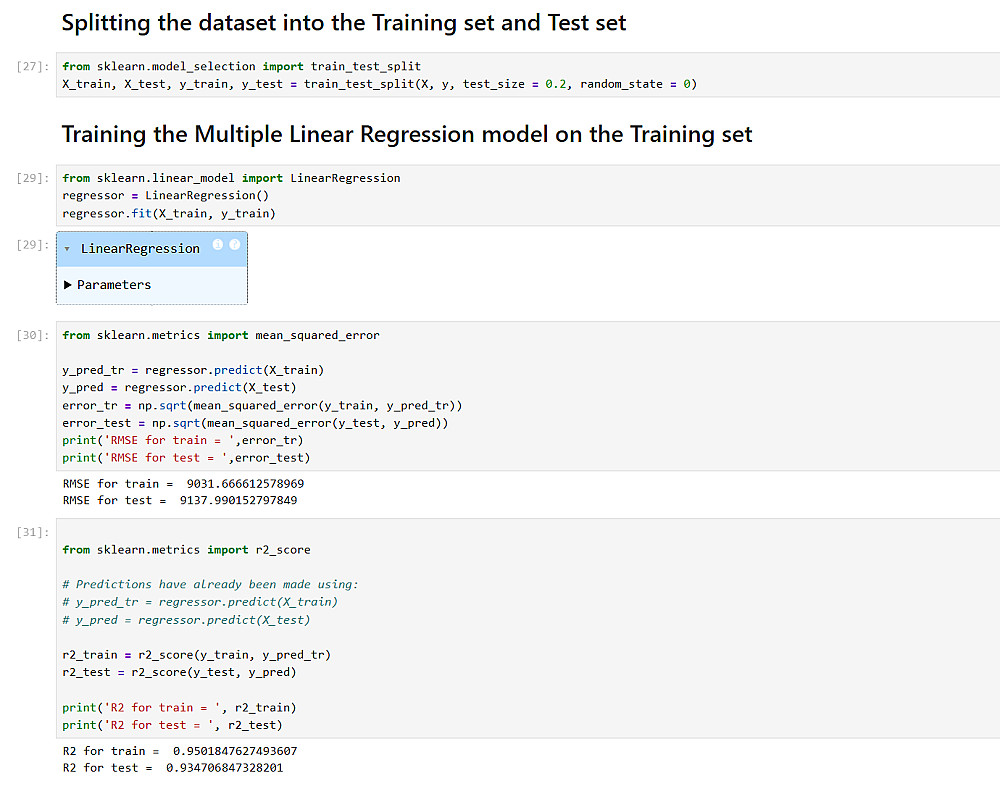
Task: Click the LinearRegression estimator name label
Action: coord(140,249)
